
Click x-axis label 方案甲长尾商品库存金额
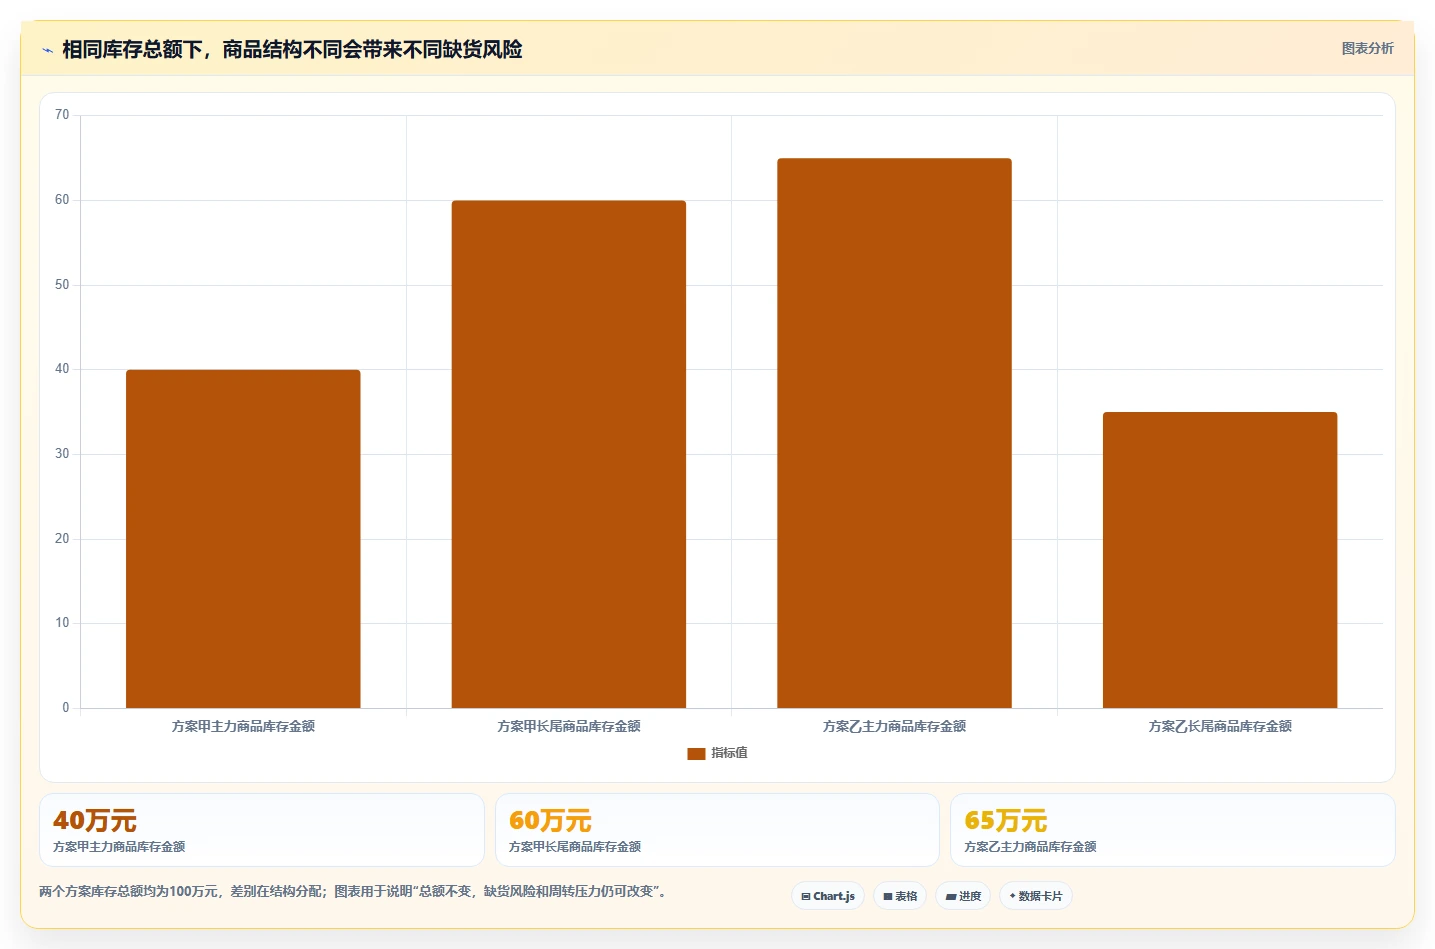569,726
